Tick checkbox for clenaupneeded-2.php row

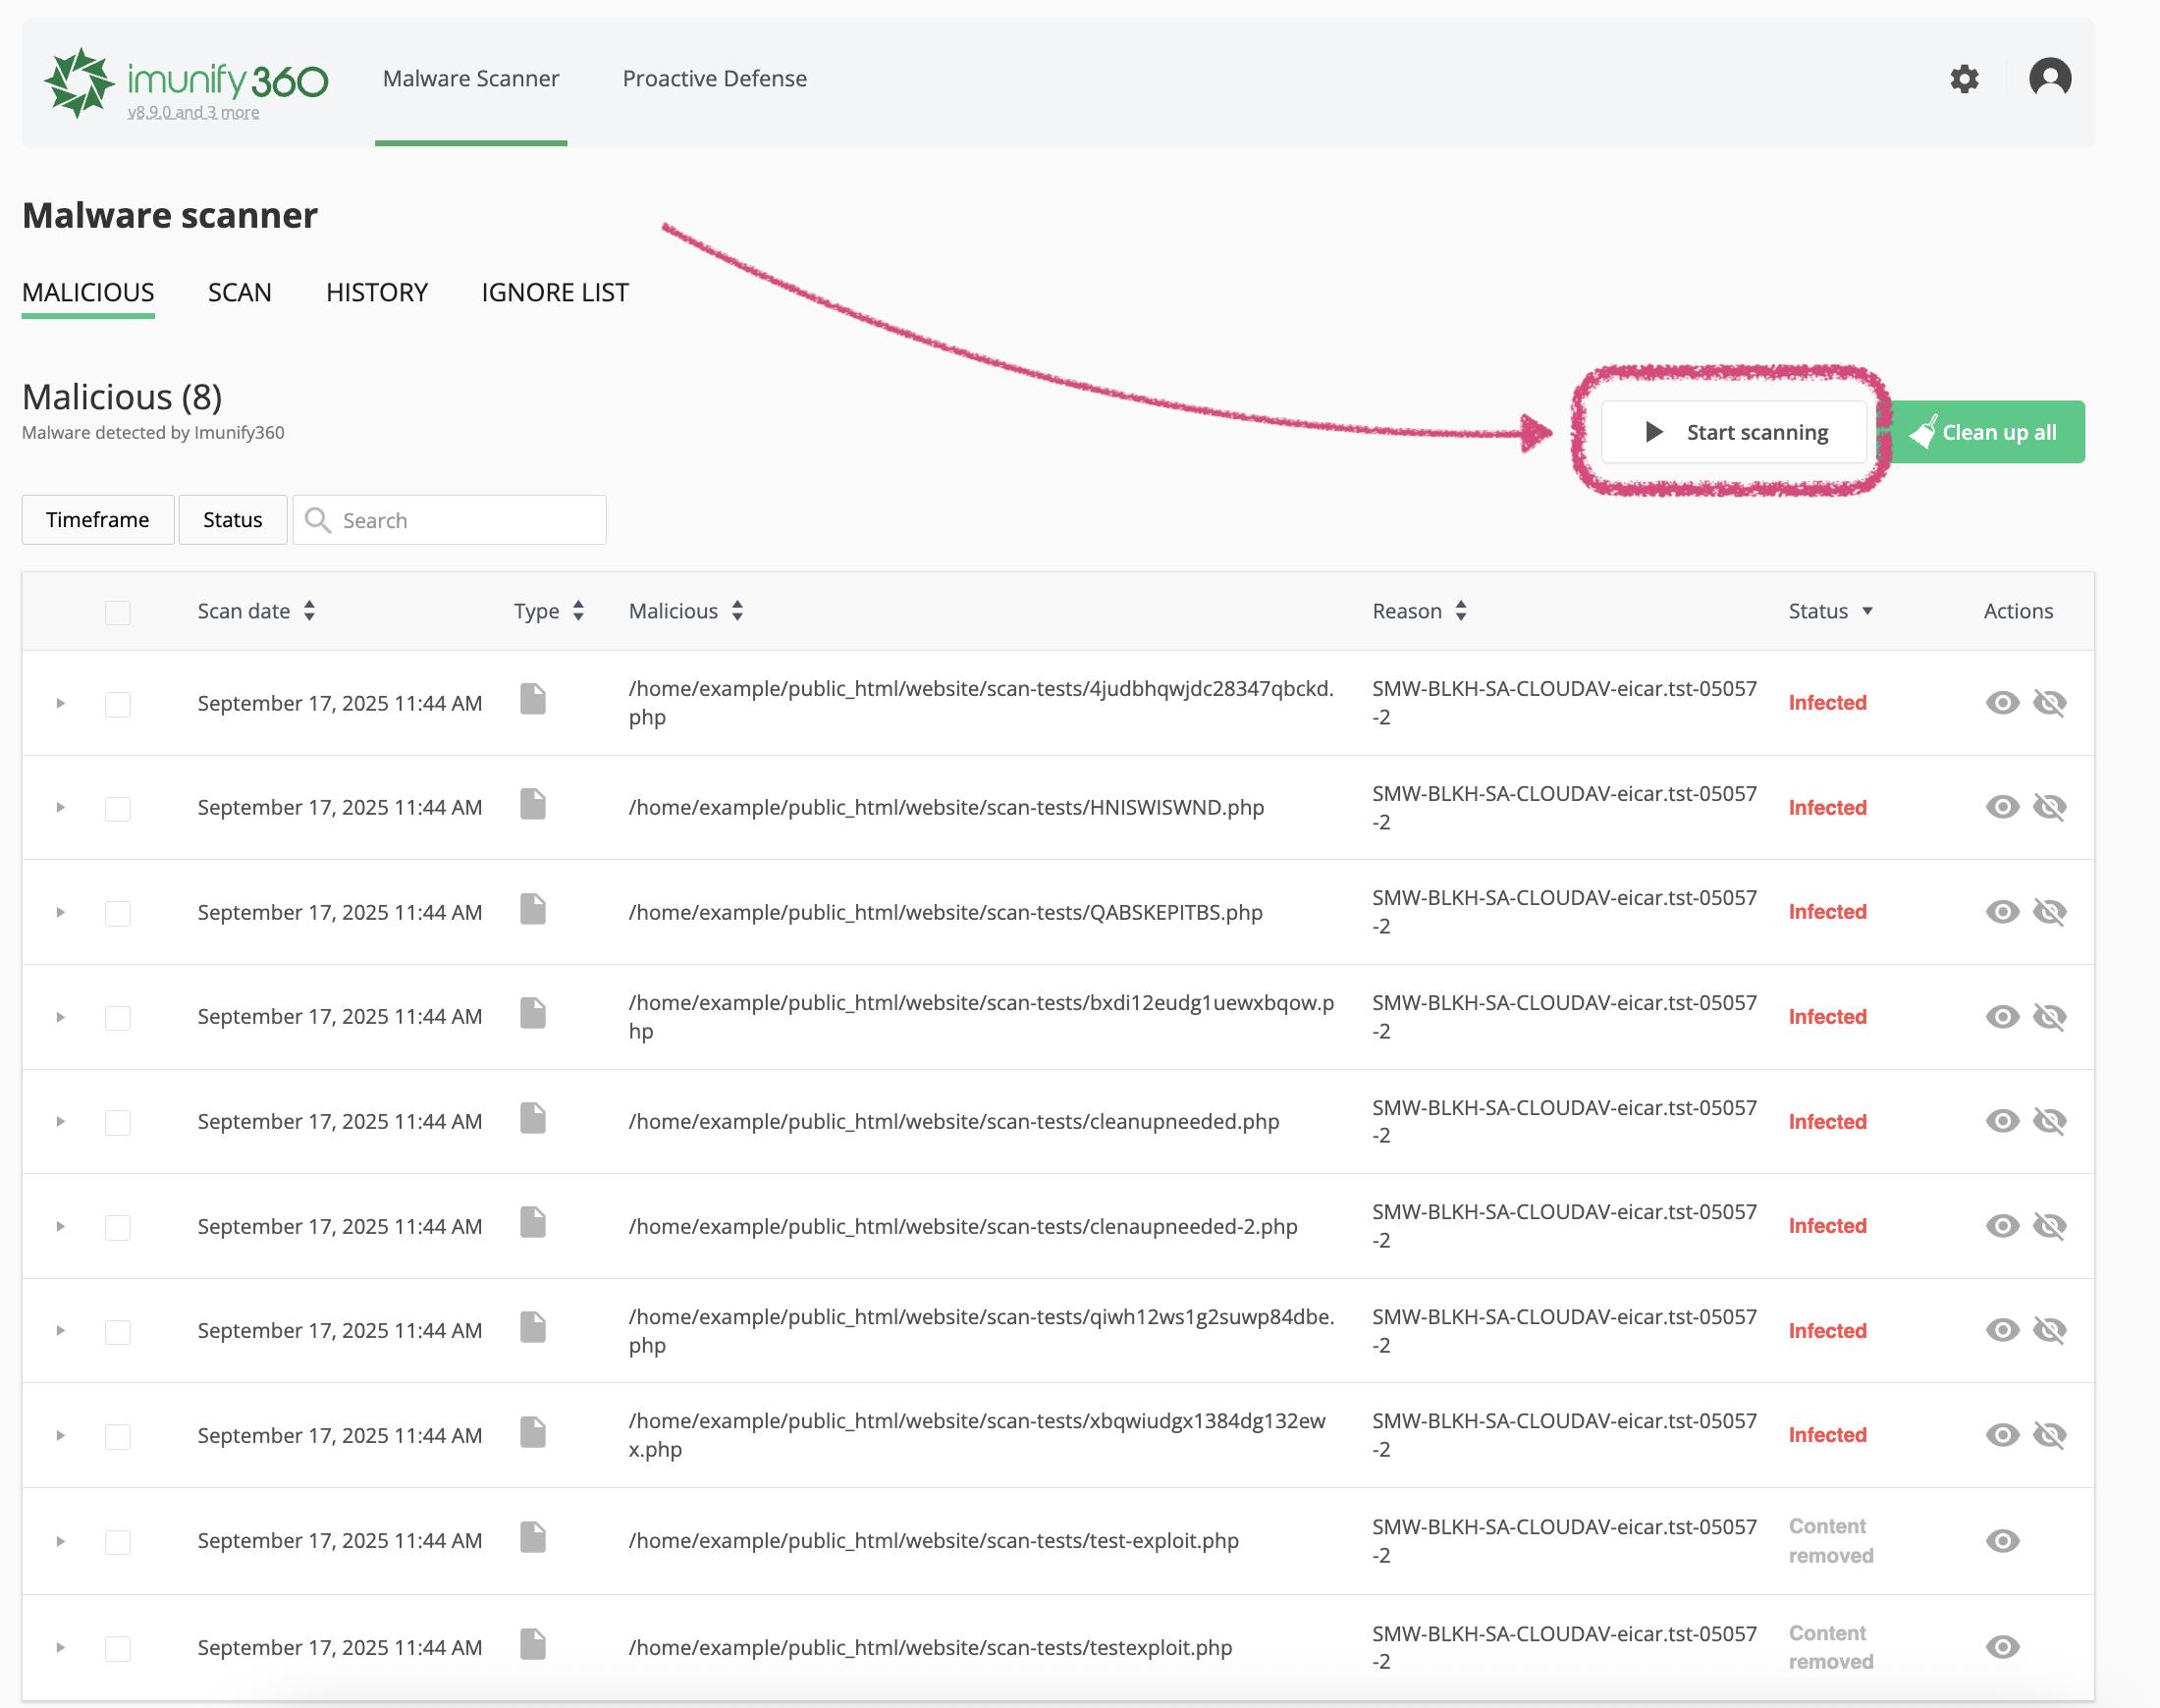pyautogui.click(x=118, y=1227)
